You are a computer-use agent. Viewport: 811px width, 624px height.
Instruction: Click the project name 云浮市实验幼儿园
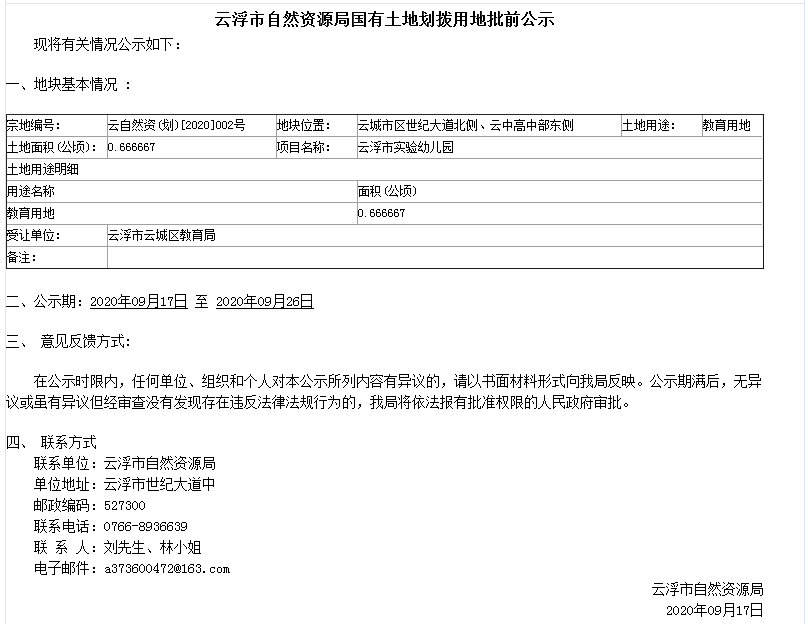point(406,148)
